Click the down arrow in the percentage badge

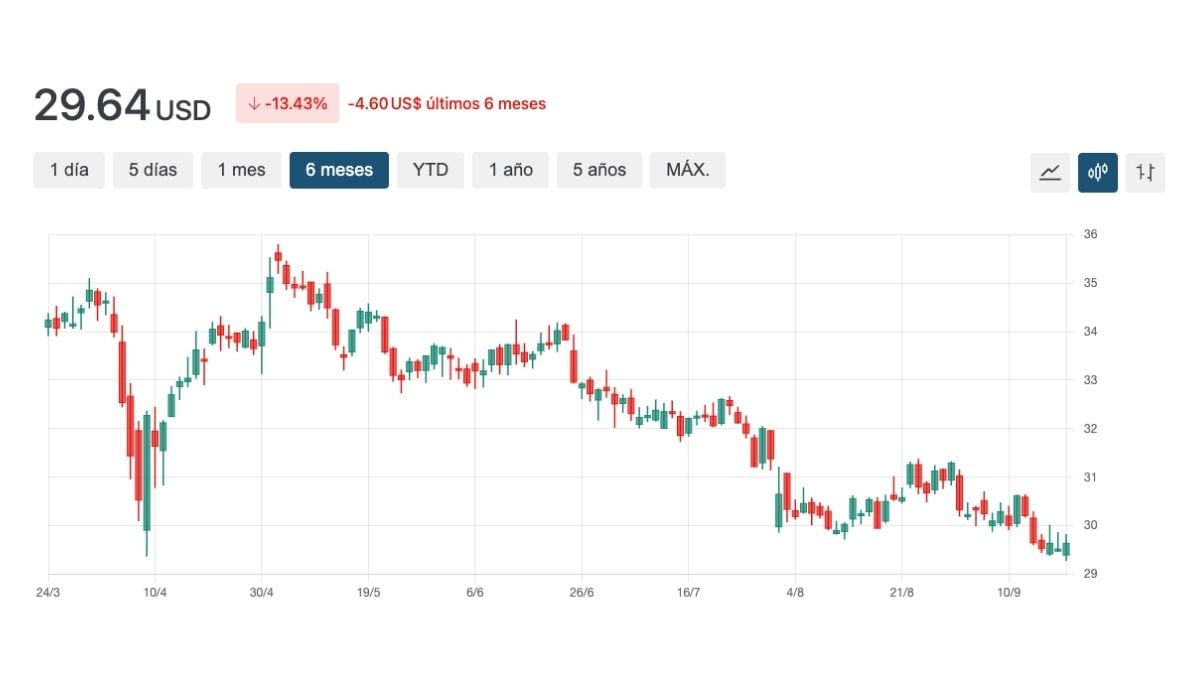[254, 104]
